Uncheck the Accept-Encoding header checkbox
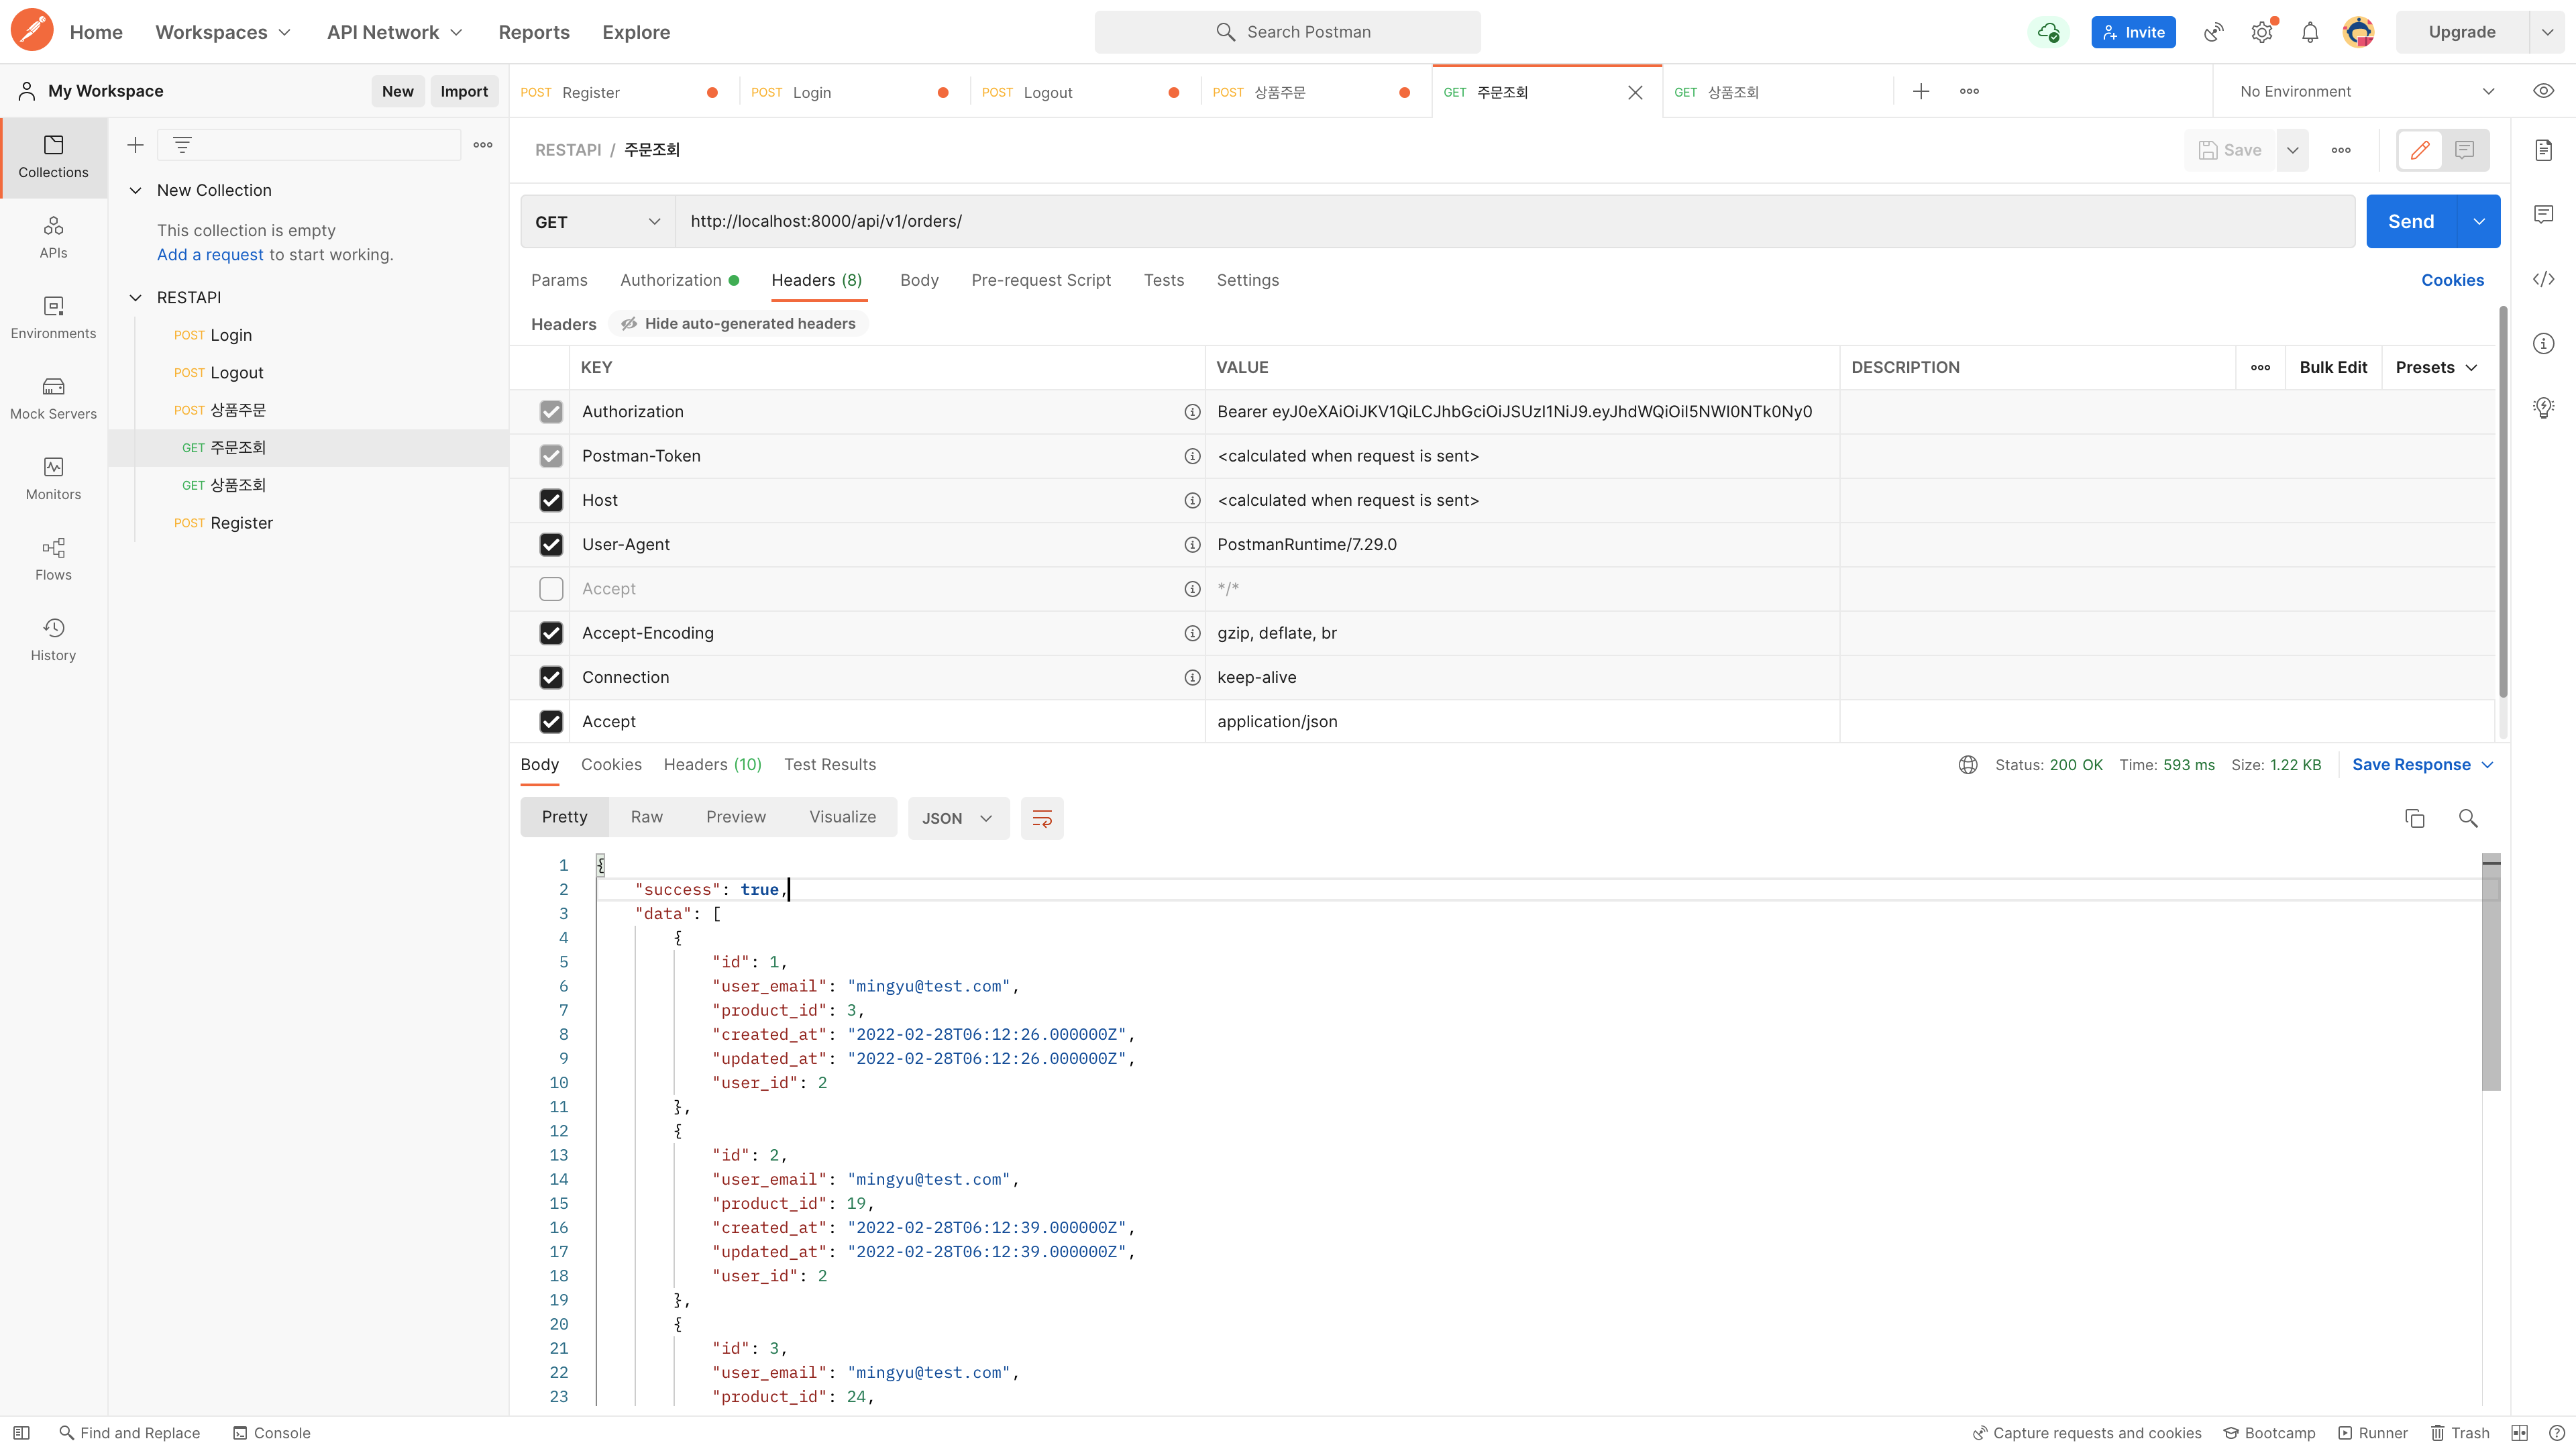This screenshot has height=1449, width=2576. point(551,633)
